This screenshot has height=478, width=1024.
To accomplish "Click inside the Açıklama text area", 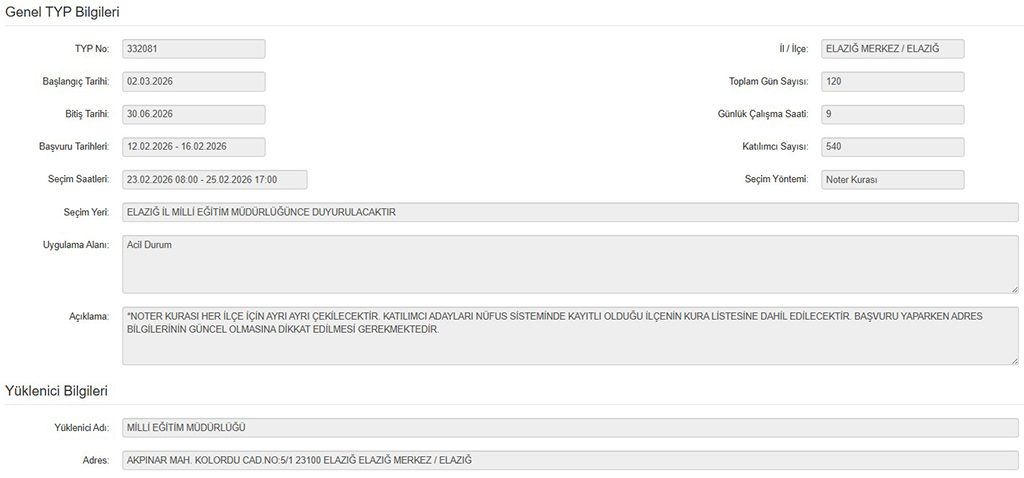I will [570, 335].
